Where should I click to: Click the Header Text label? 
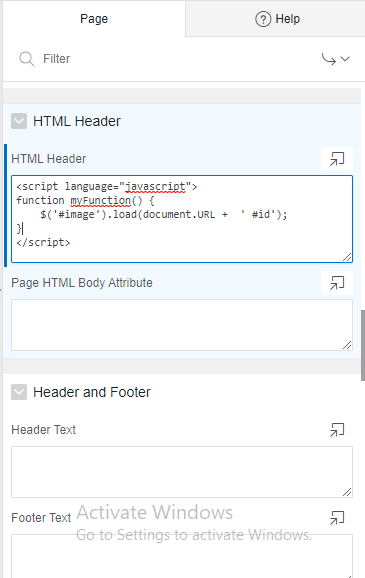tap(43, 430)
